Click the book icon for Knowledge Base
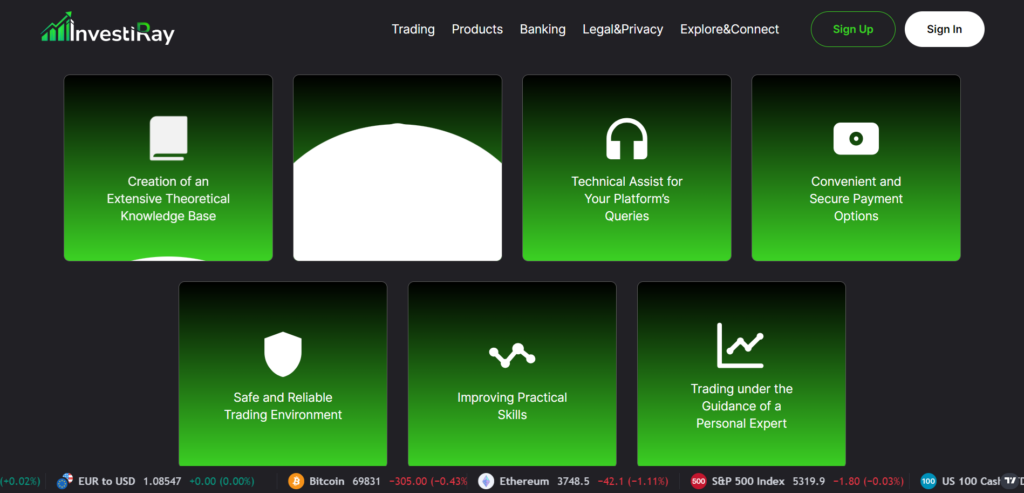Viewport: 1024px width, 493px height. click(168, 138)
